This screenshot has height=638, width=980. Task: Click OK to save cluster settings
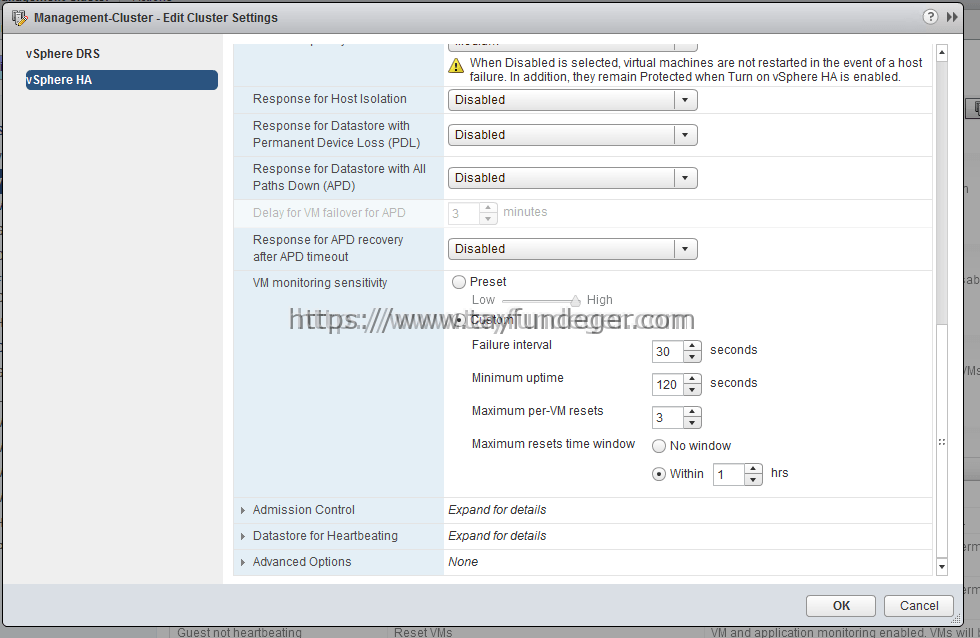pos(841,606)
